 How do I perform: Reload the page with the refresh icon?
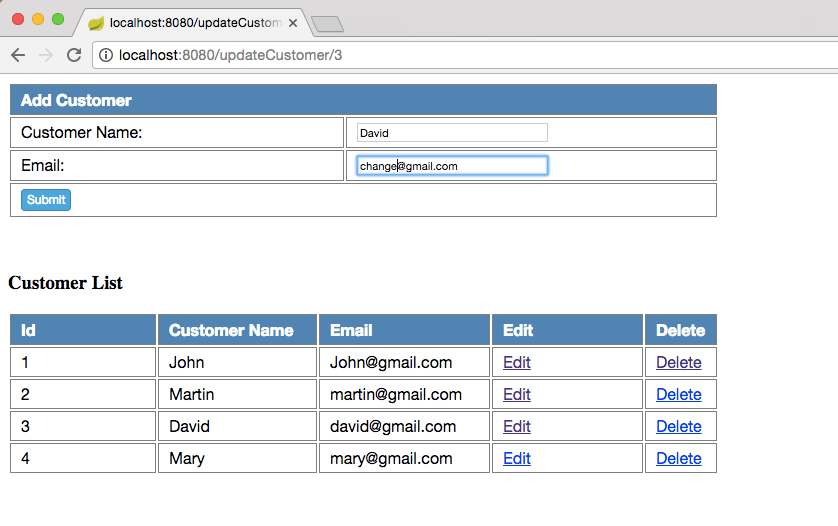(x=74, y=55)
